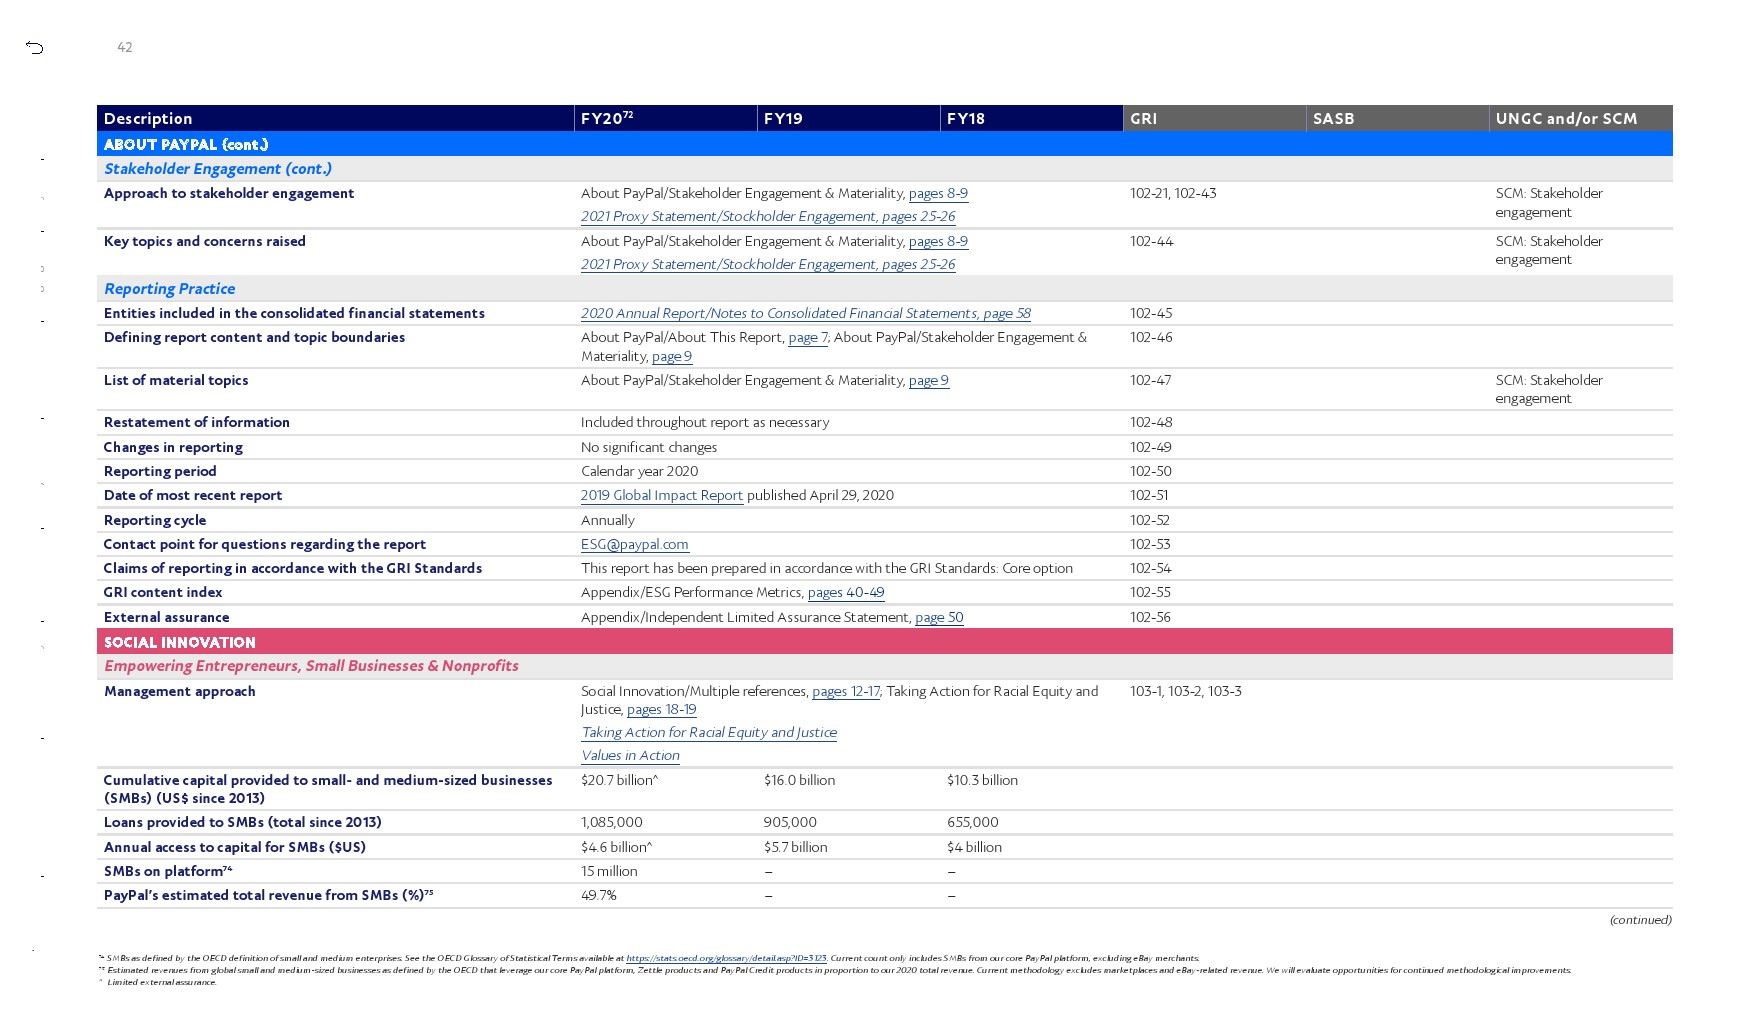The image size is (1740, 1020).
Task: Open the OECD glossary URL in the footnote
Action: [x=726, y=958]
